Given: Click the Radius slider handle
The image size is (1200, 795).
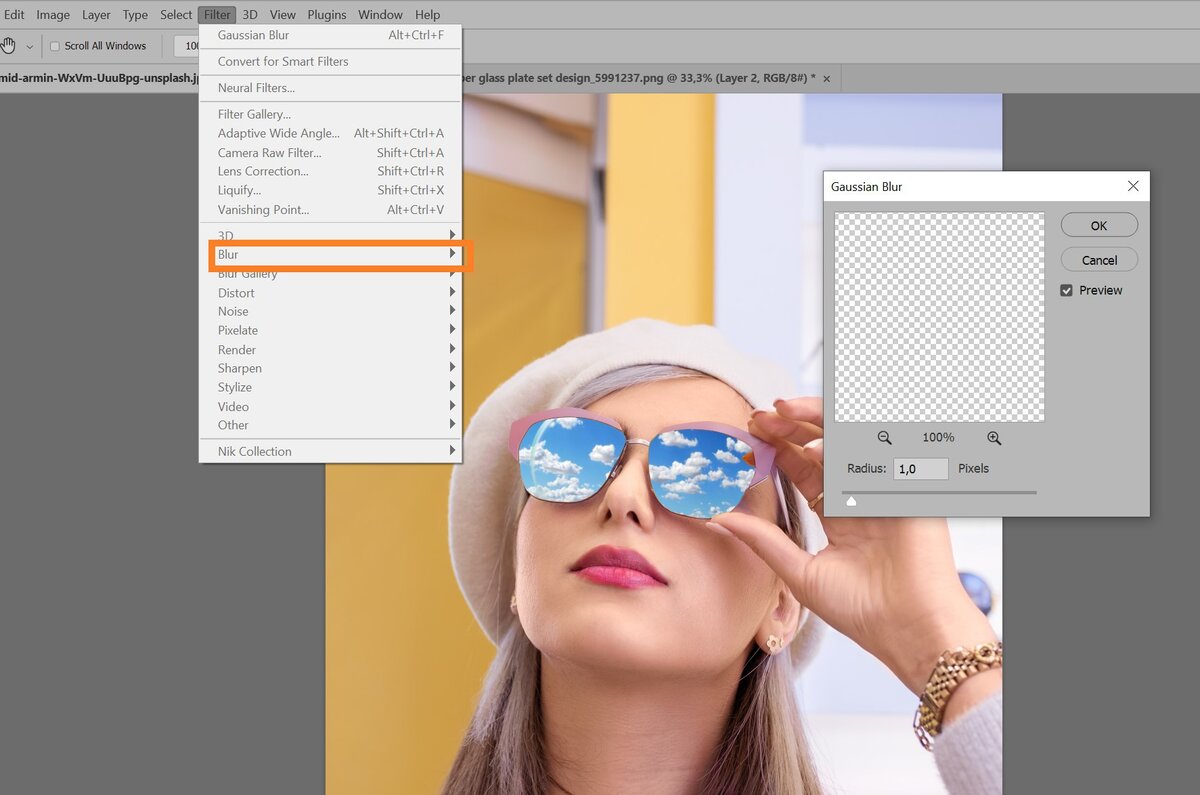Looking at the screenshot, I should [x=851, y=500].
